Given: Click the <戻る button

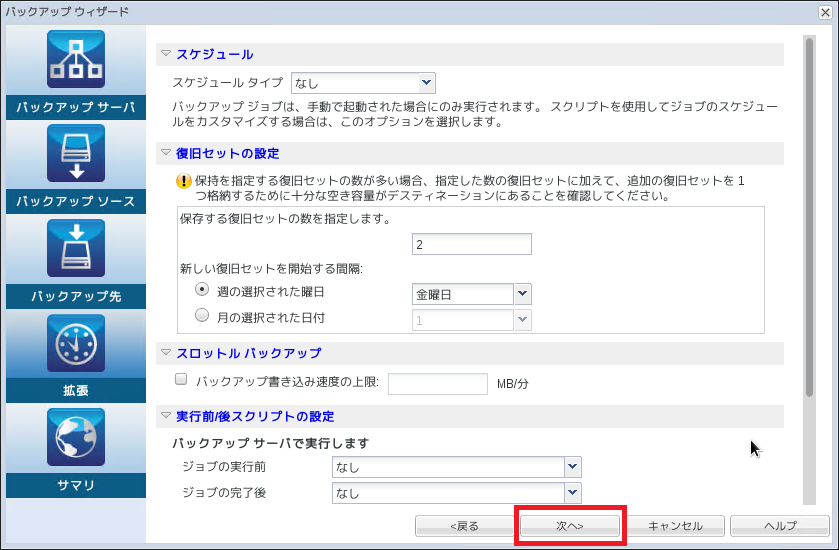Looking at the screenshot, I should [464, 526].
